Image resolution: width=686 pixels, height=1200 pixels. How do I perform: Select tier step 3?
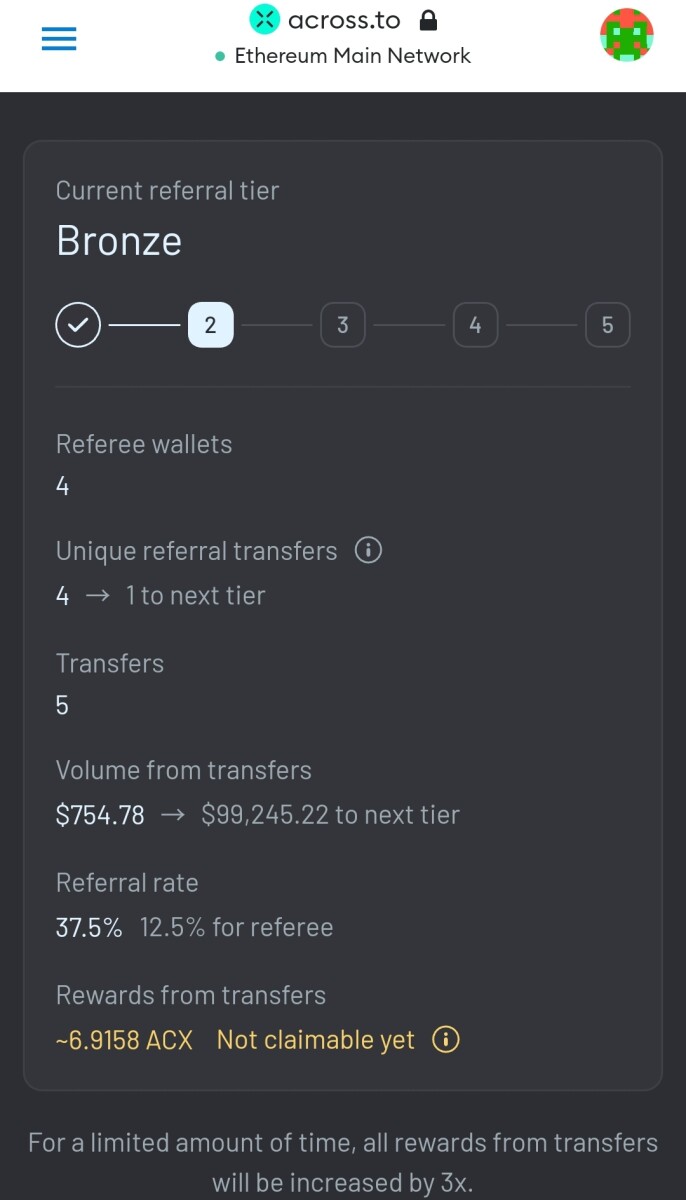click(343, 325)
